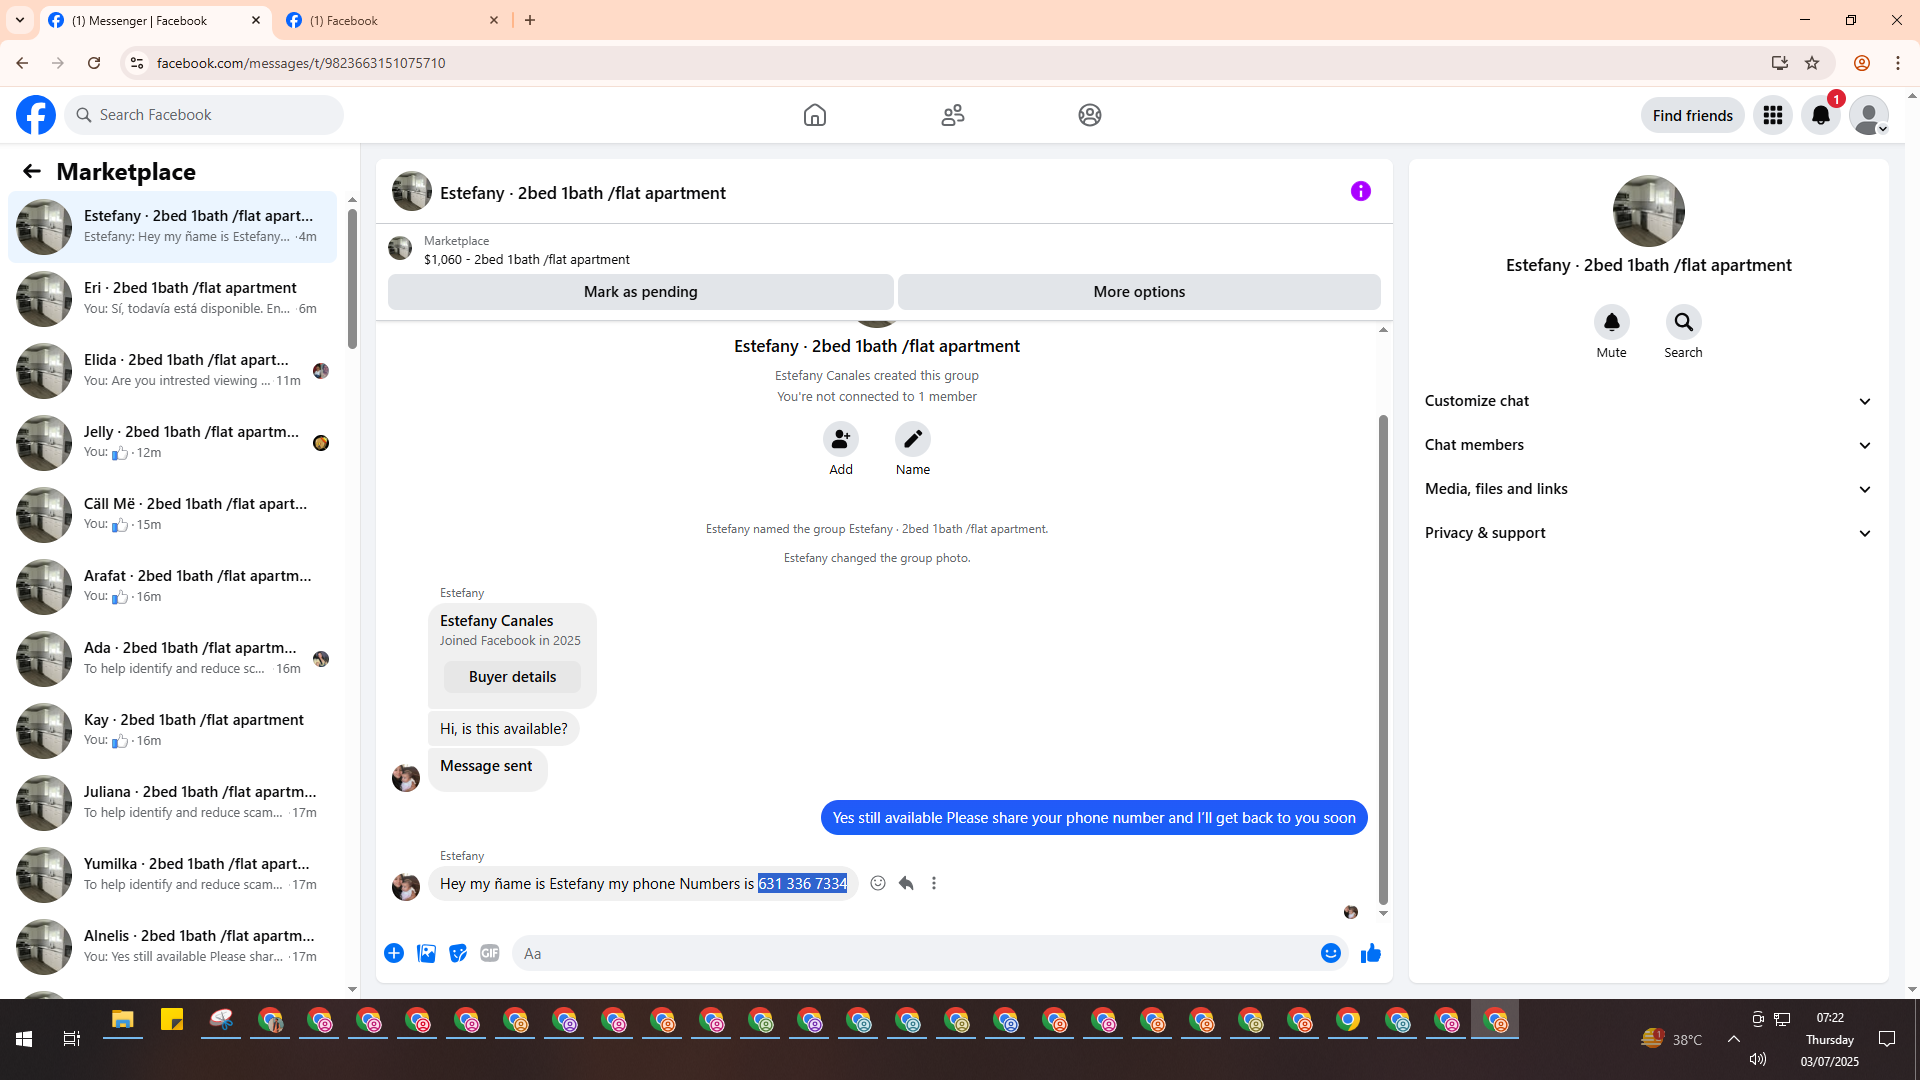Click the Mark as pending button
Screen dimensions: 1920x1080
click(640, 292)
